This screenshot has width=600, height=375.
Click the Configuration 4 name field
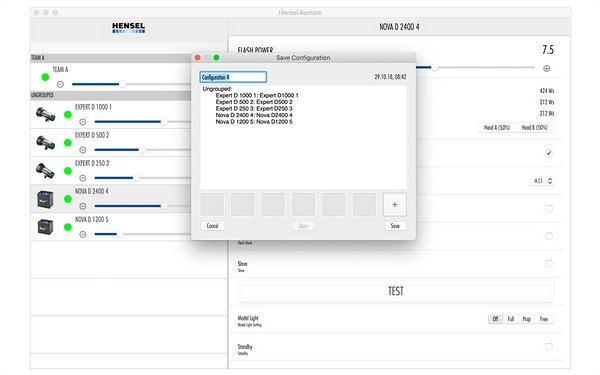[233, 77]
